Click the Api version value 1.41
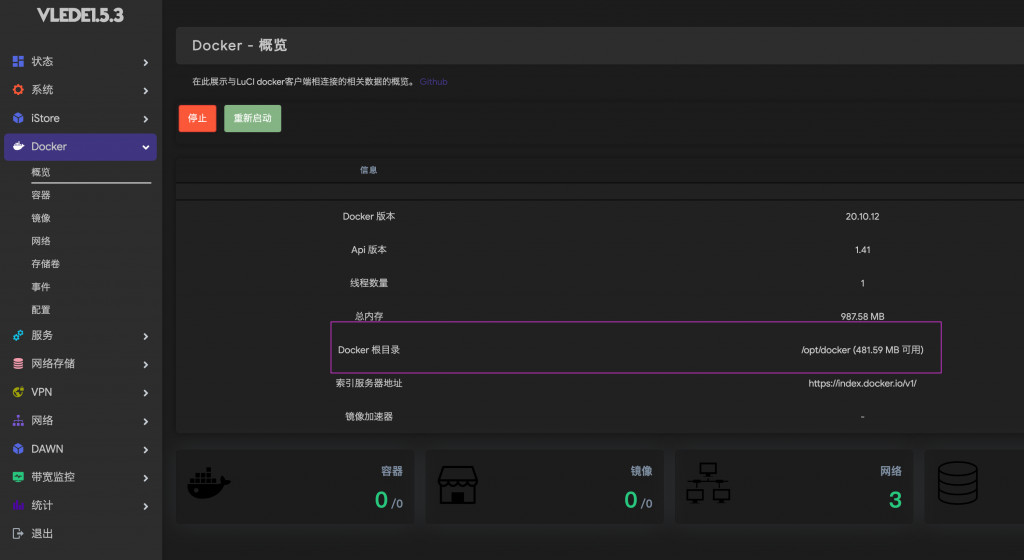The image size is (1024, 560). tap(862, 249)
